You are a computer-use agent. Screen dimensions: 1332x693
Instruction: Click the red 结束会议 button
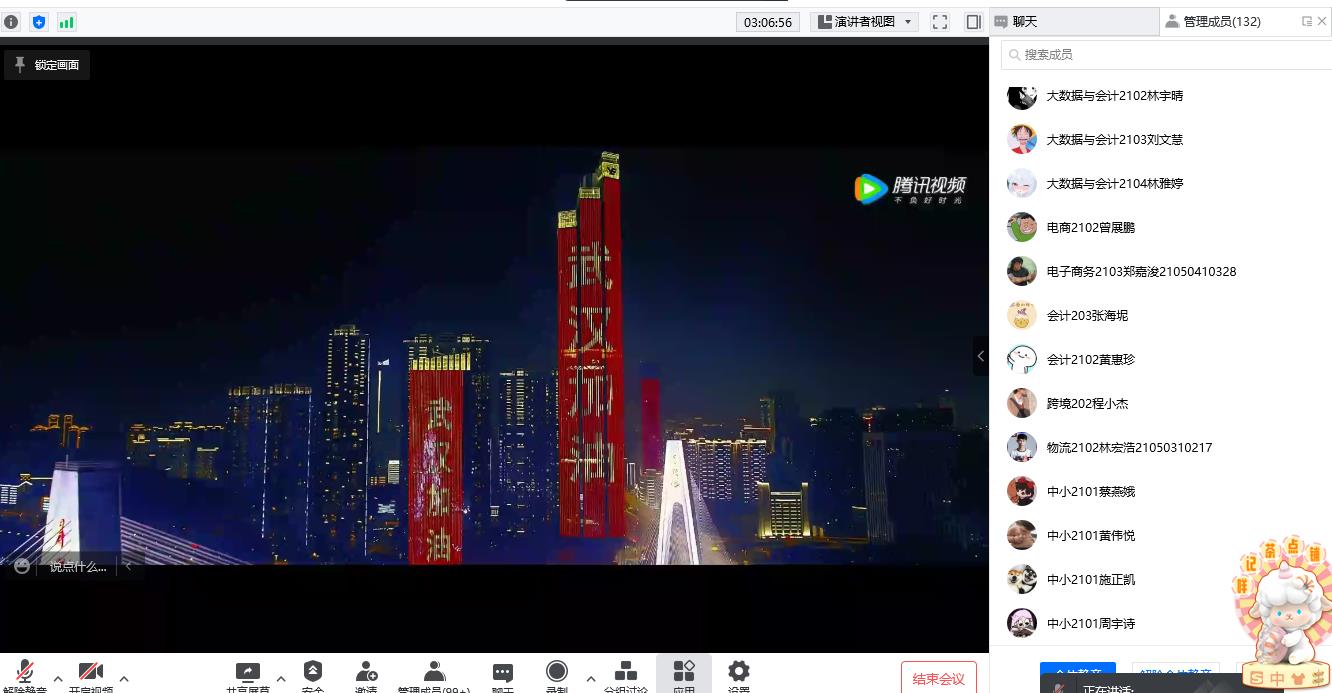[938, 679]
